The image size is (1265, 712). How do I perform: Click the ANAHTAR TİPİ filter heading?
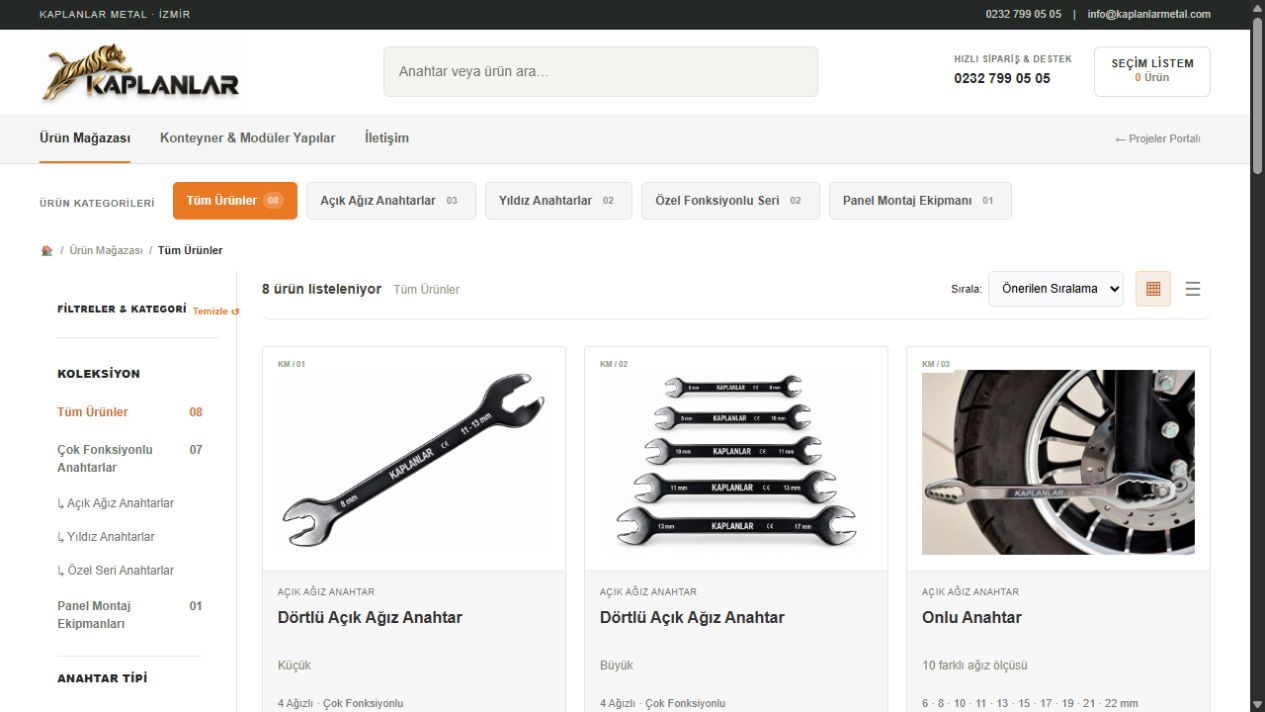click(102, 678)
